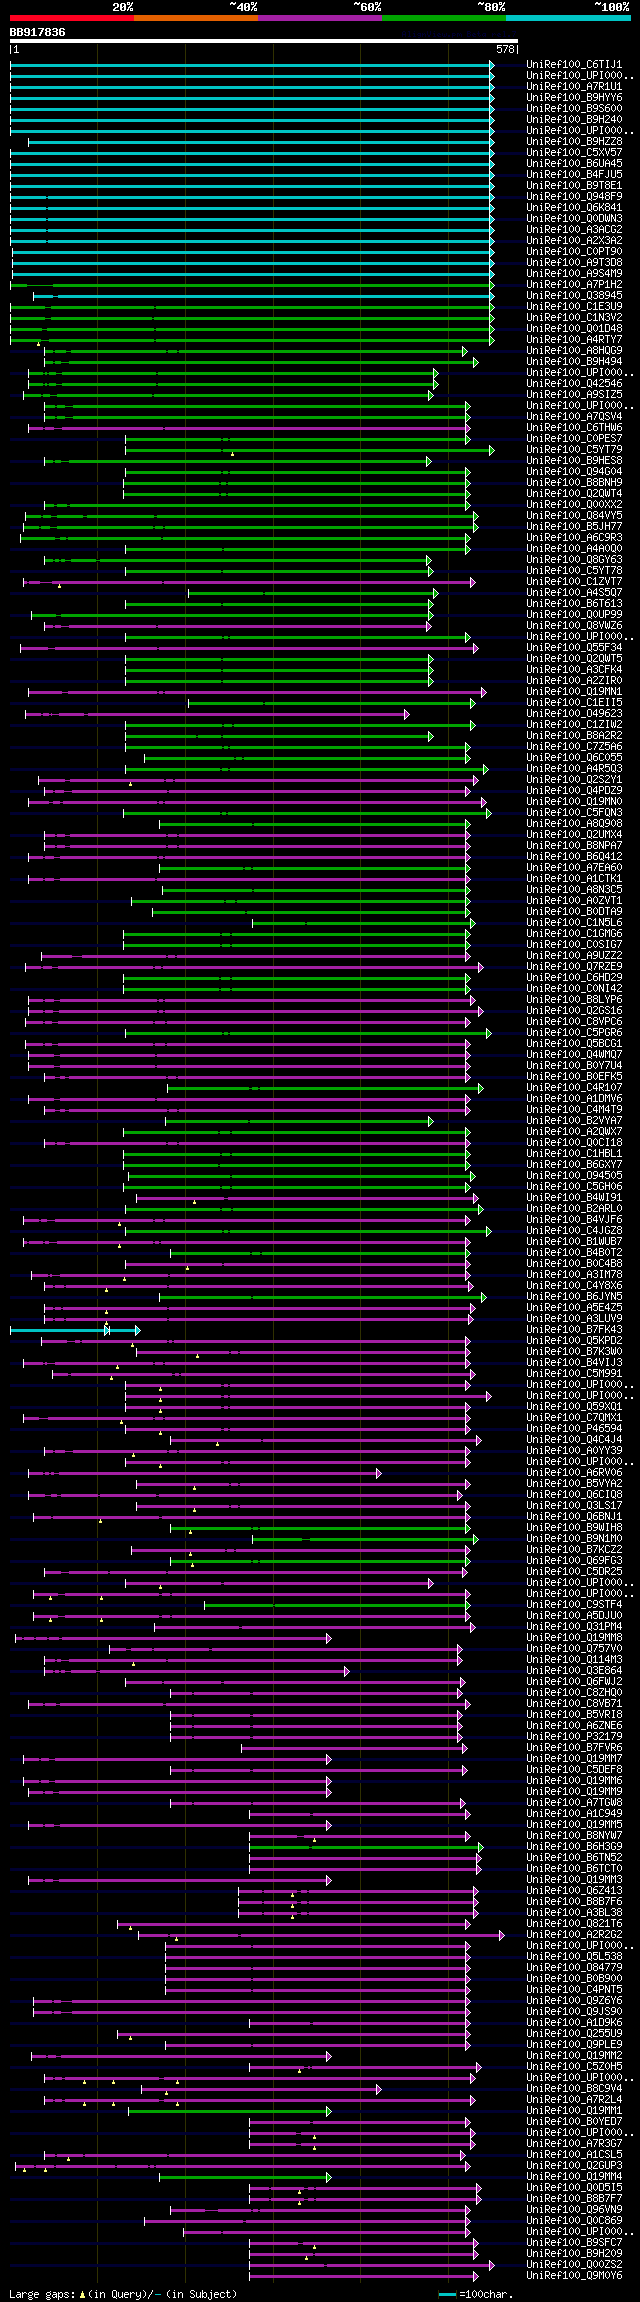Click the UniRef100_C1ZVT7 entry
Image resolution: width=640 pixels, height=2302 pixels.
pos(574,582)
